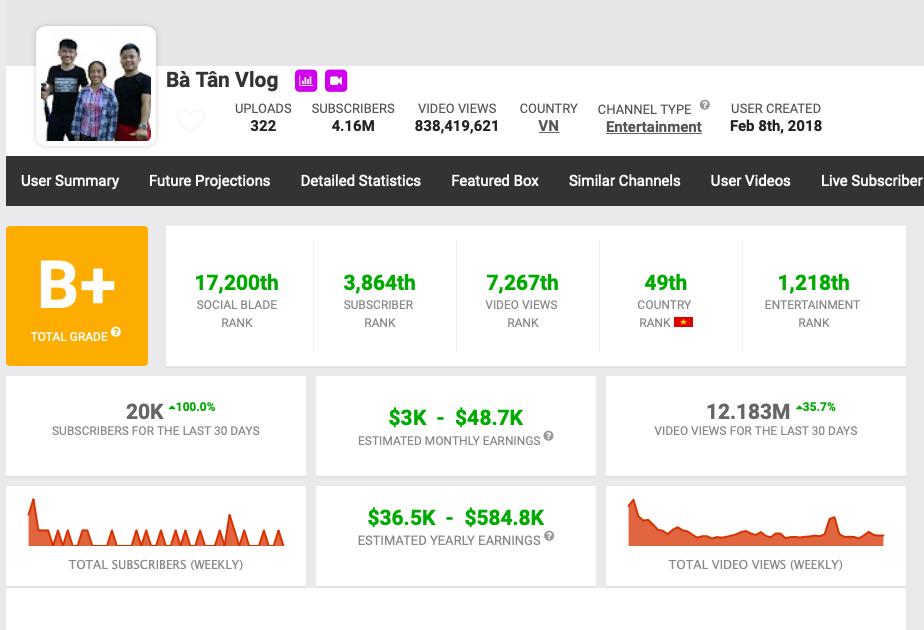The width and height of the screenshot is (924, 630).
Task: Click the Vietnam flag icon
Action: point(684,322)
